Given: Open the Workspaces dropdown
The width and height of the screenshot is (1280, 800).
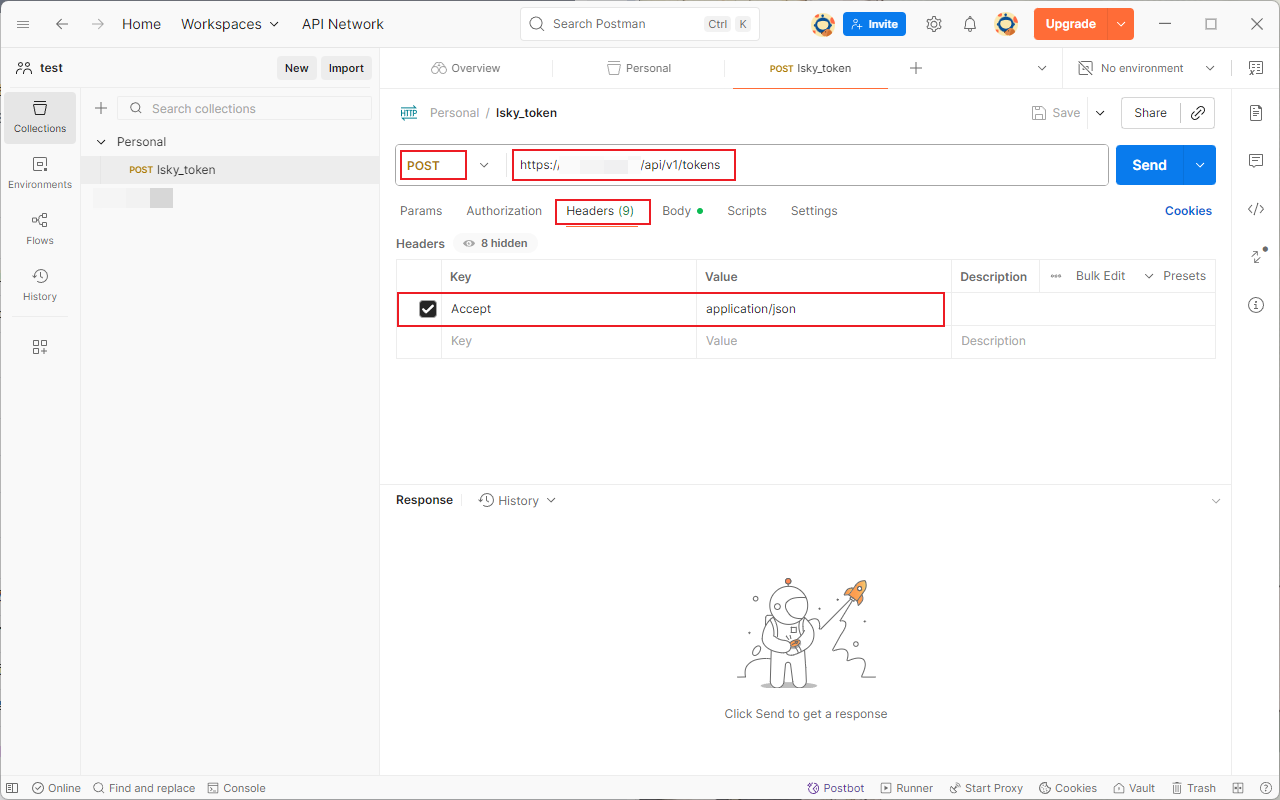Looking at the screenshot, I should (230, 24).
